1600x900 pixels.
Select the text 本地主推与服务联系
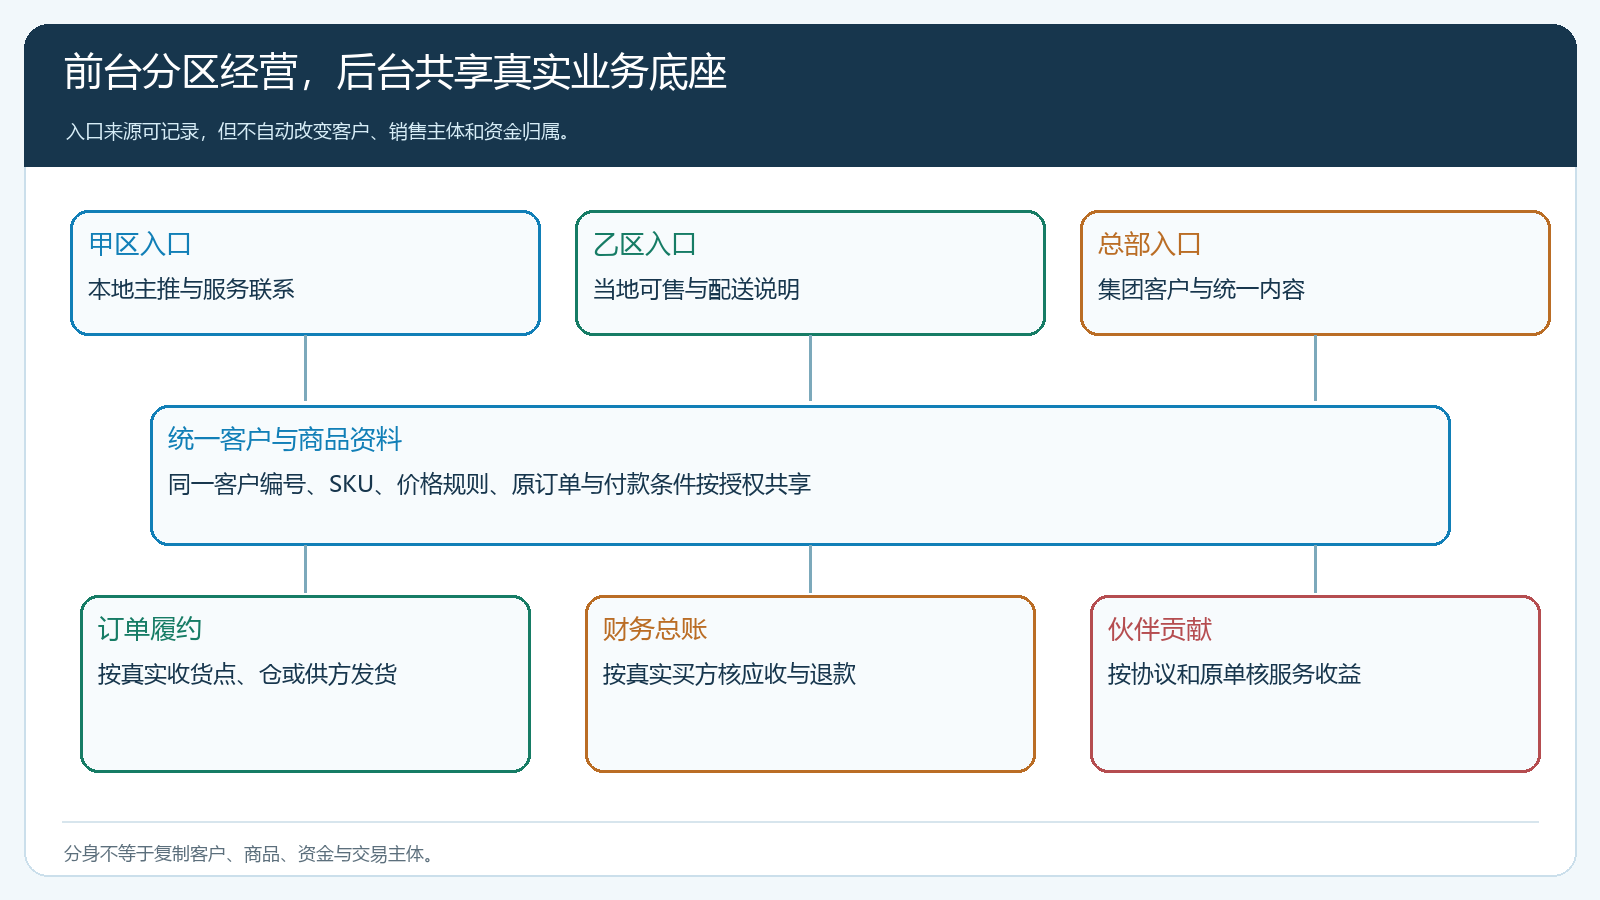click(191, 289)
